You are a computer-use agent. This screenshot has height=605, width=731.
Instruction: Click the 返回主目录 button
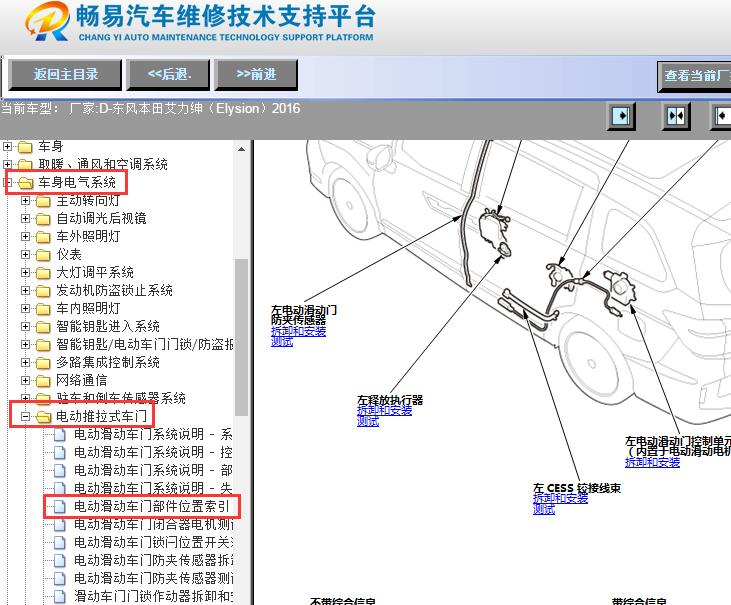coord(65,74)
